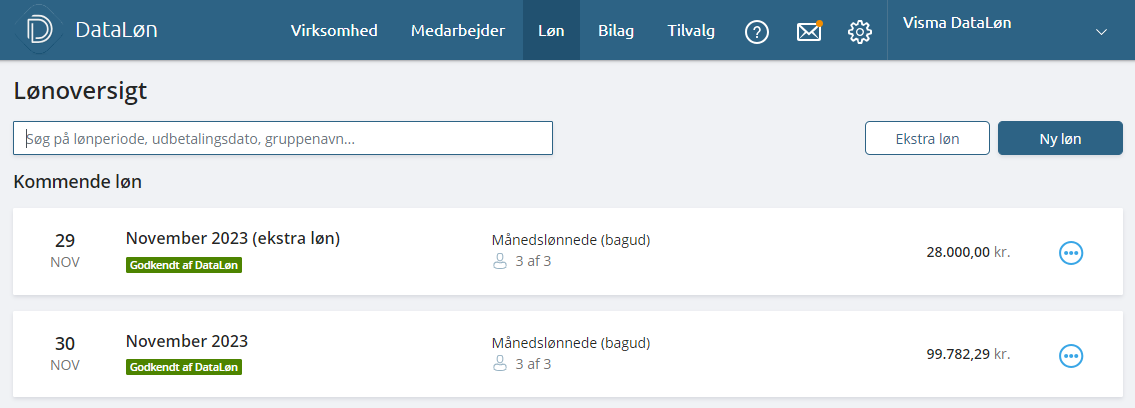Open the Bilag menu

pos(616,31)
